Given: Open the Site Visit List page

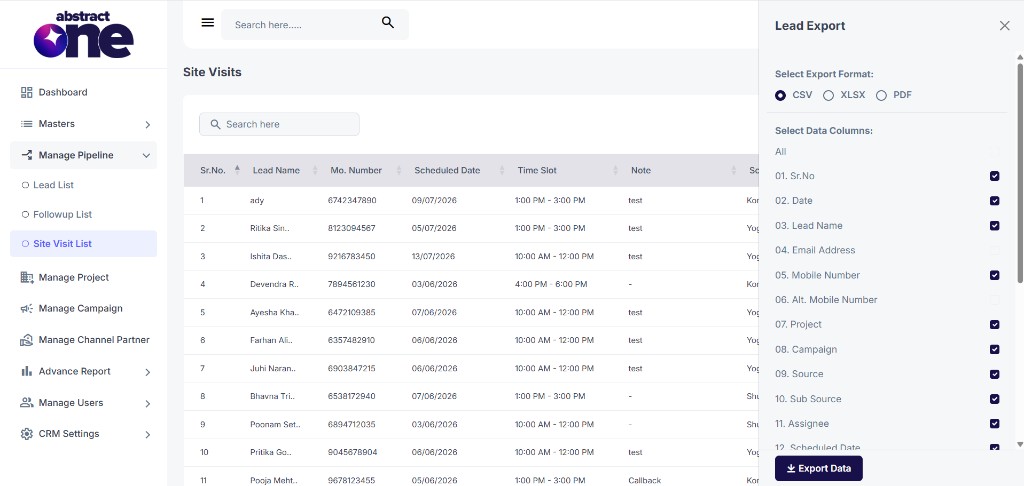Looking at the screenshot, I should [x=84, y=244].
